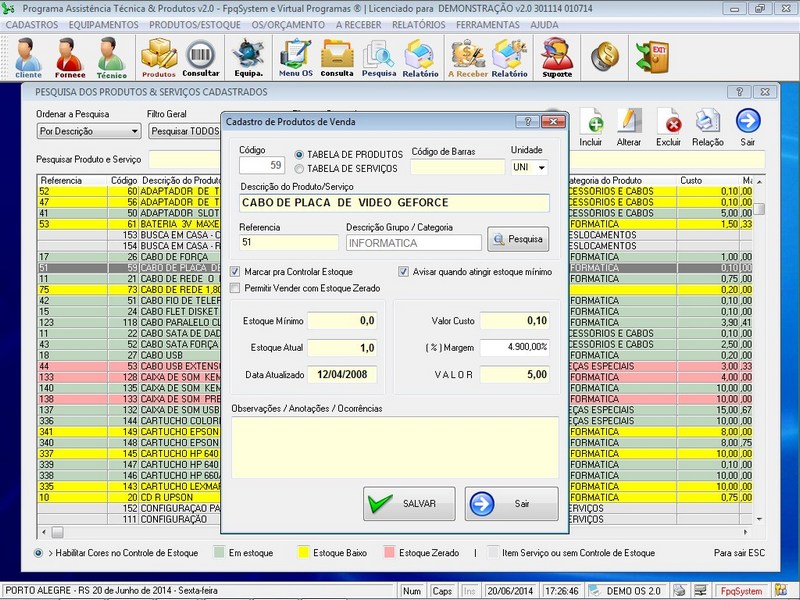Enable Permitir Vender com Estoque Zerado
The height and width of the screenshot is (600, 800).
tap(235, 288)
